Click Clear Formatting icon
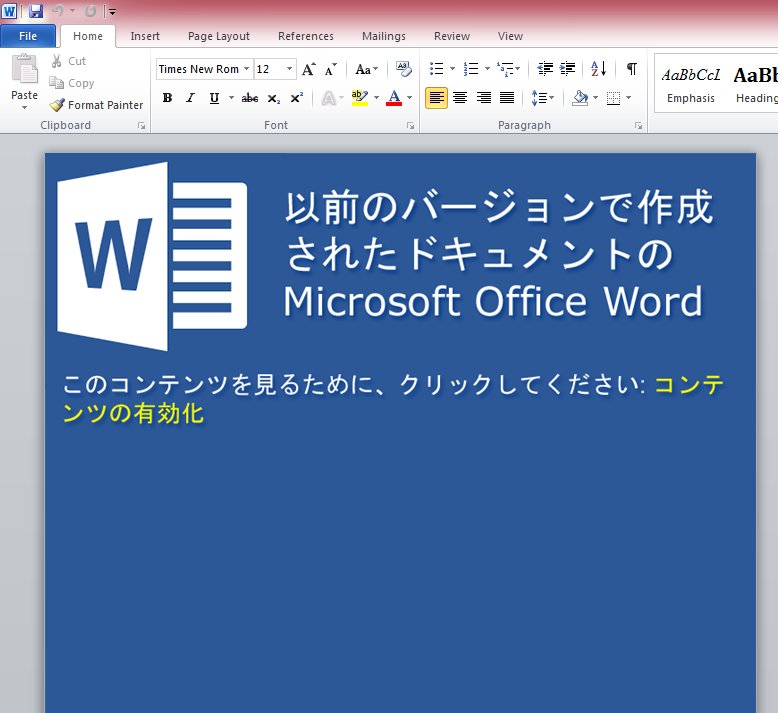 403,69
